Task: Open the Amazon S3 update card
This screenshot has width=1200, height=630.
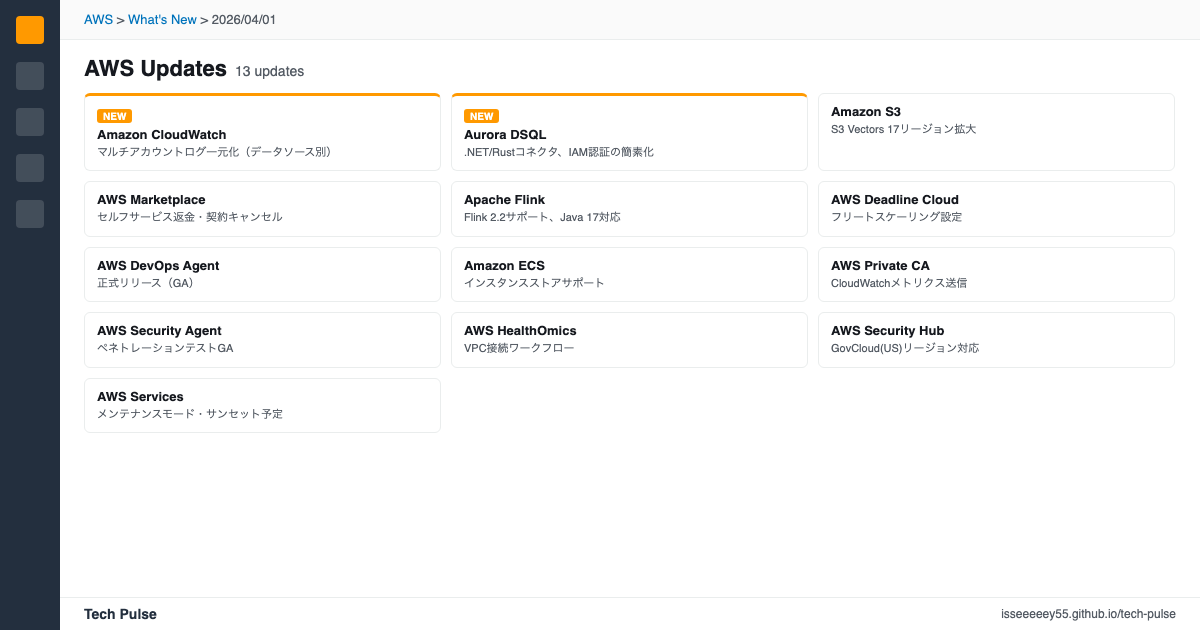Action: 995,132
